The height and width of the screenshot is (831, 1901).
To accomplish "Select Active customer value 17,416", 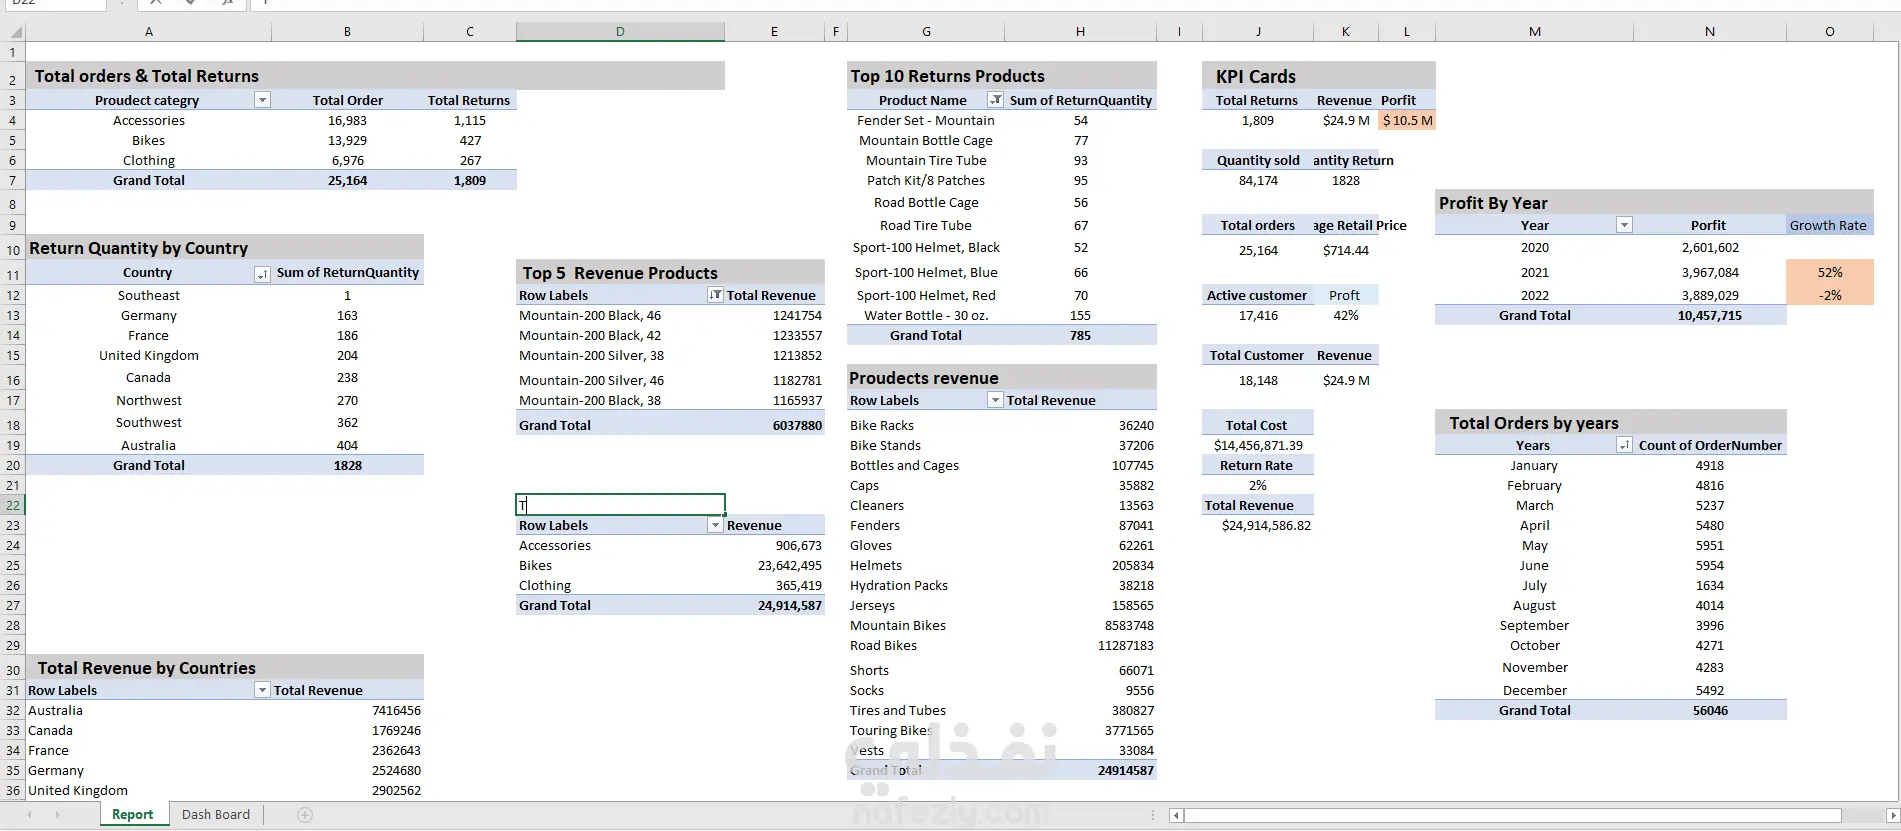I will coord(1258,315).
